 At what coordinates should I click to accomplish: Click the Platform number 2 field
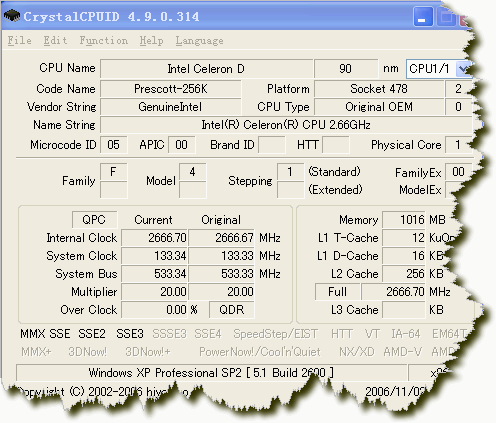pyautogui.click(x=458, y=89)
